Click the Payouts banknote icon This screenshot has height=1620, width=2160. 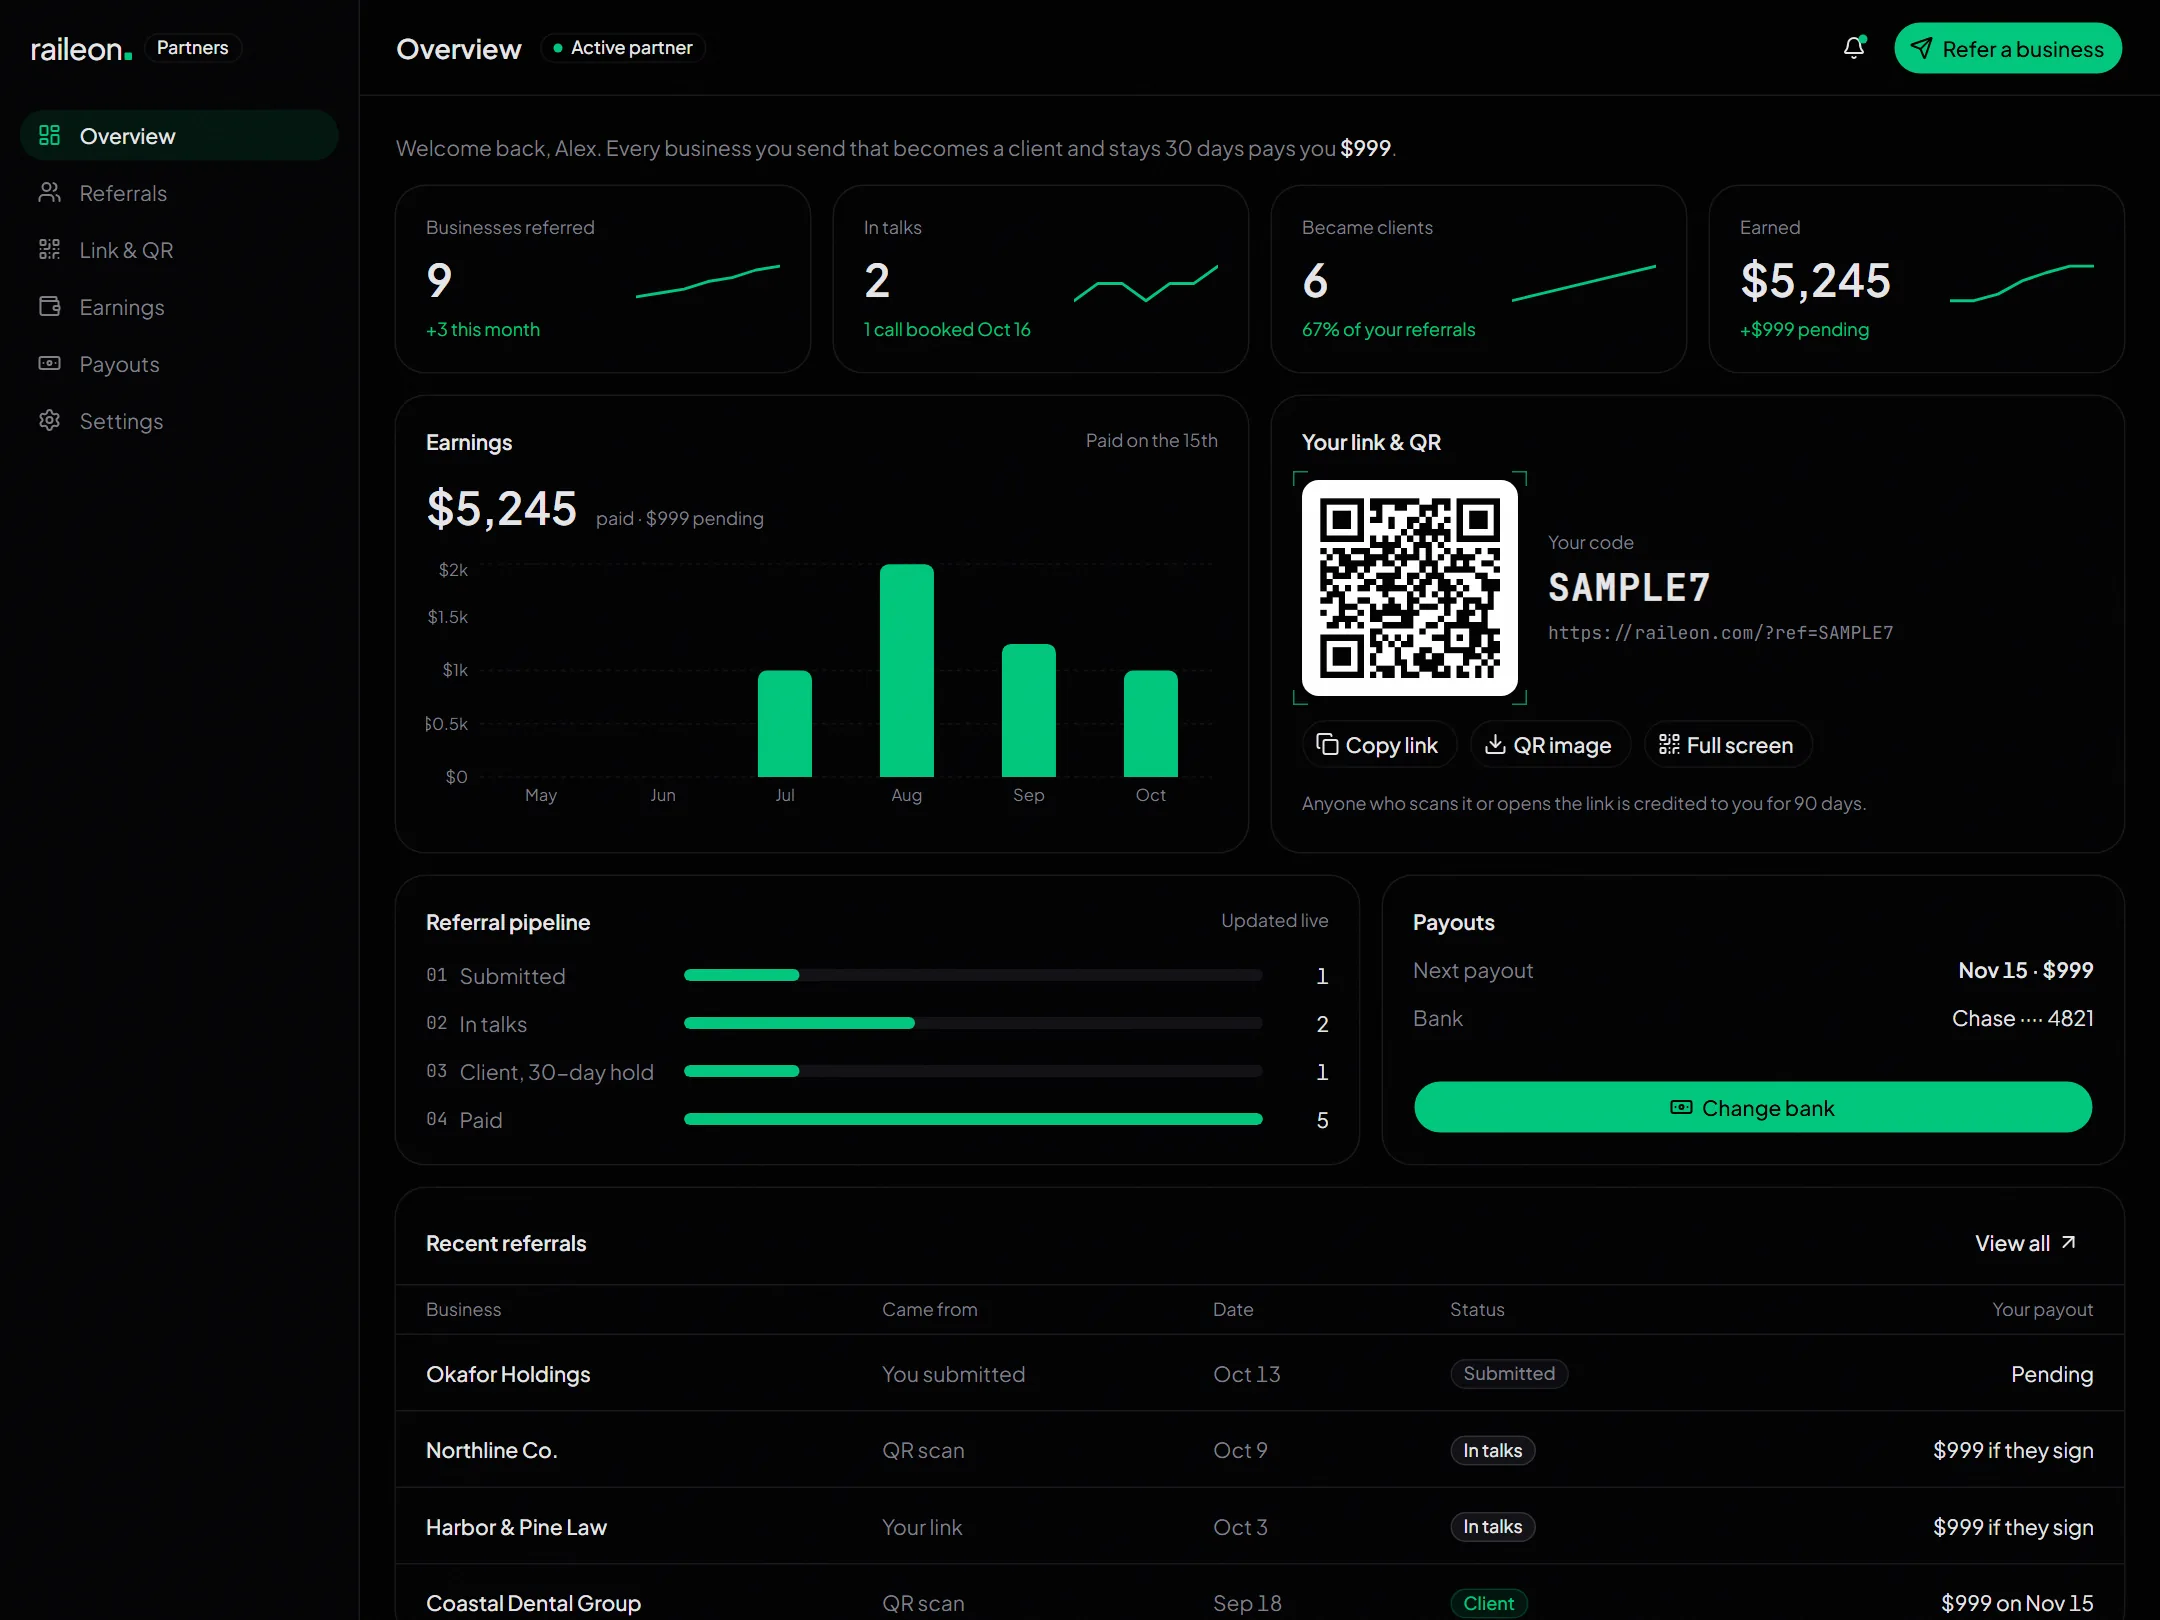pyautogui.click(x=49, y=363)
